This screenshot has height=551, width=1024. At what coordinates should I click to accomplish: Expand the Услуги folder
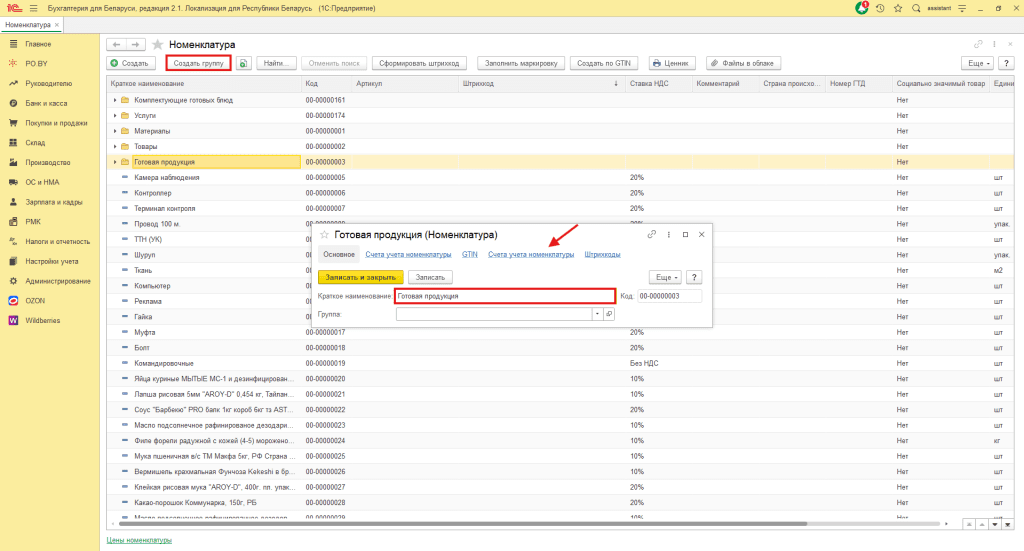point(115,116)
